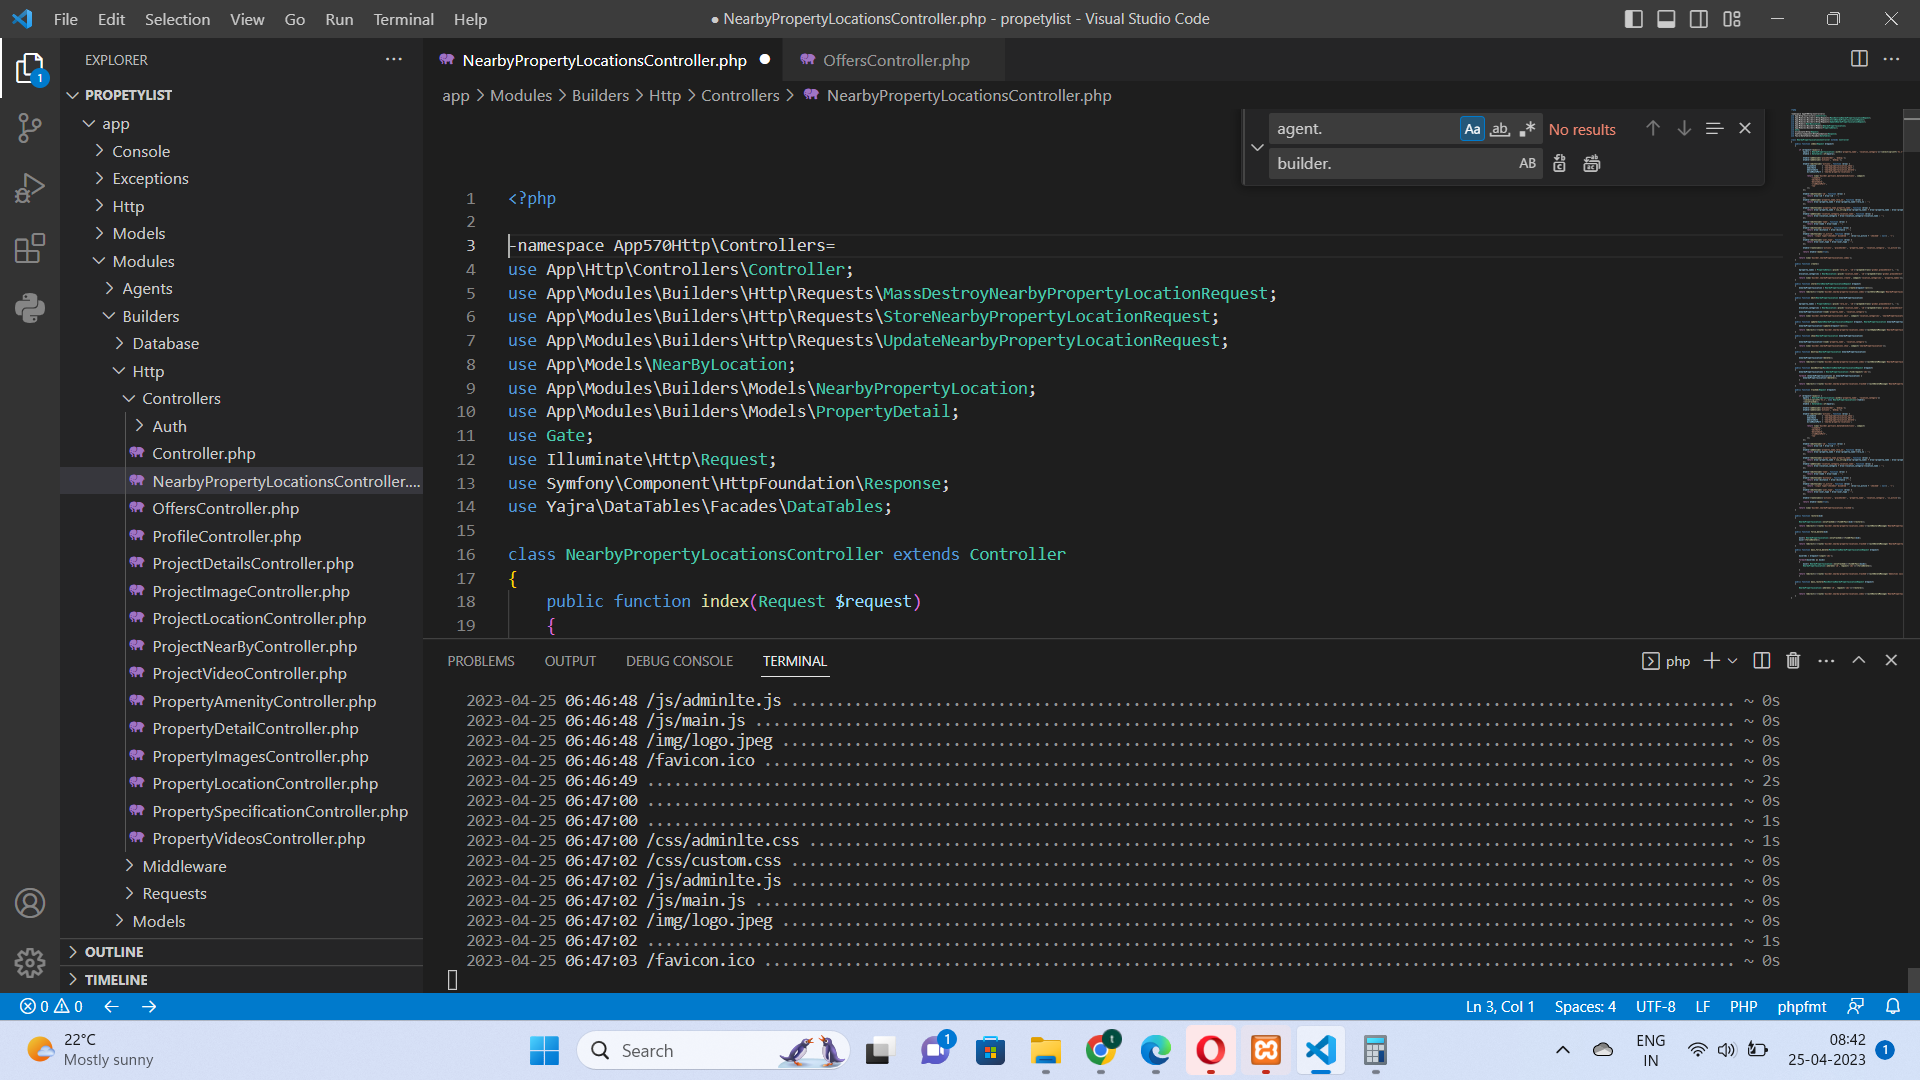Open the Manage gear icon
The height and width of the screenshot is (1080, 1920).
click(30, 962)
